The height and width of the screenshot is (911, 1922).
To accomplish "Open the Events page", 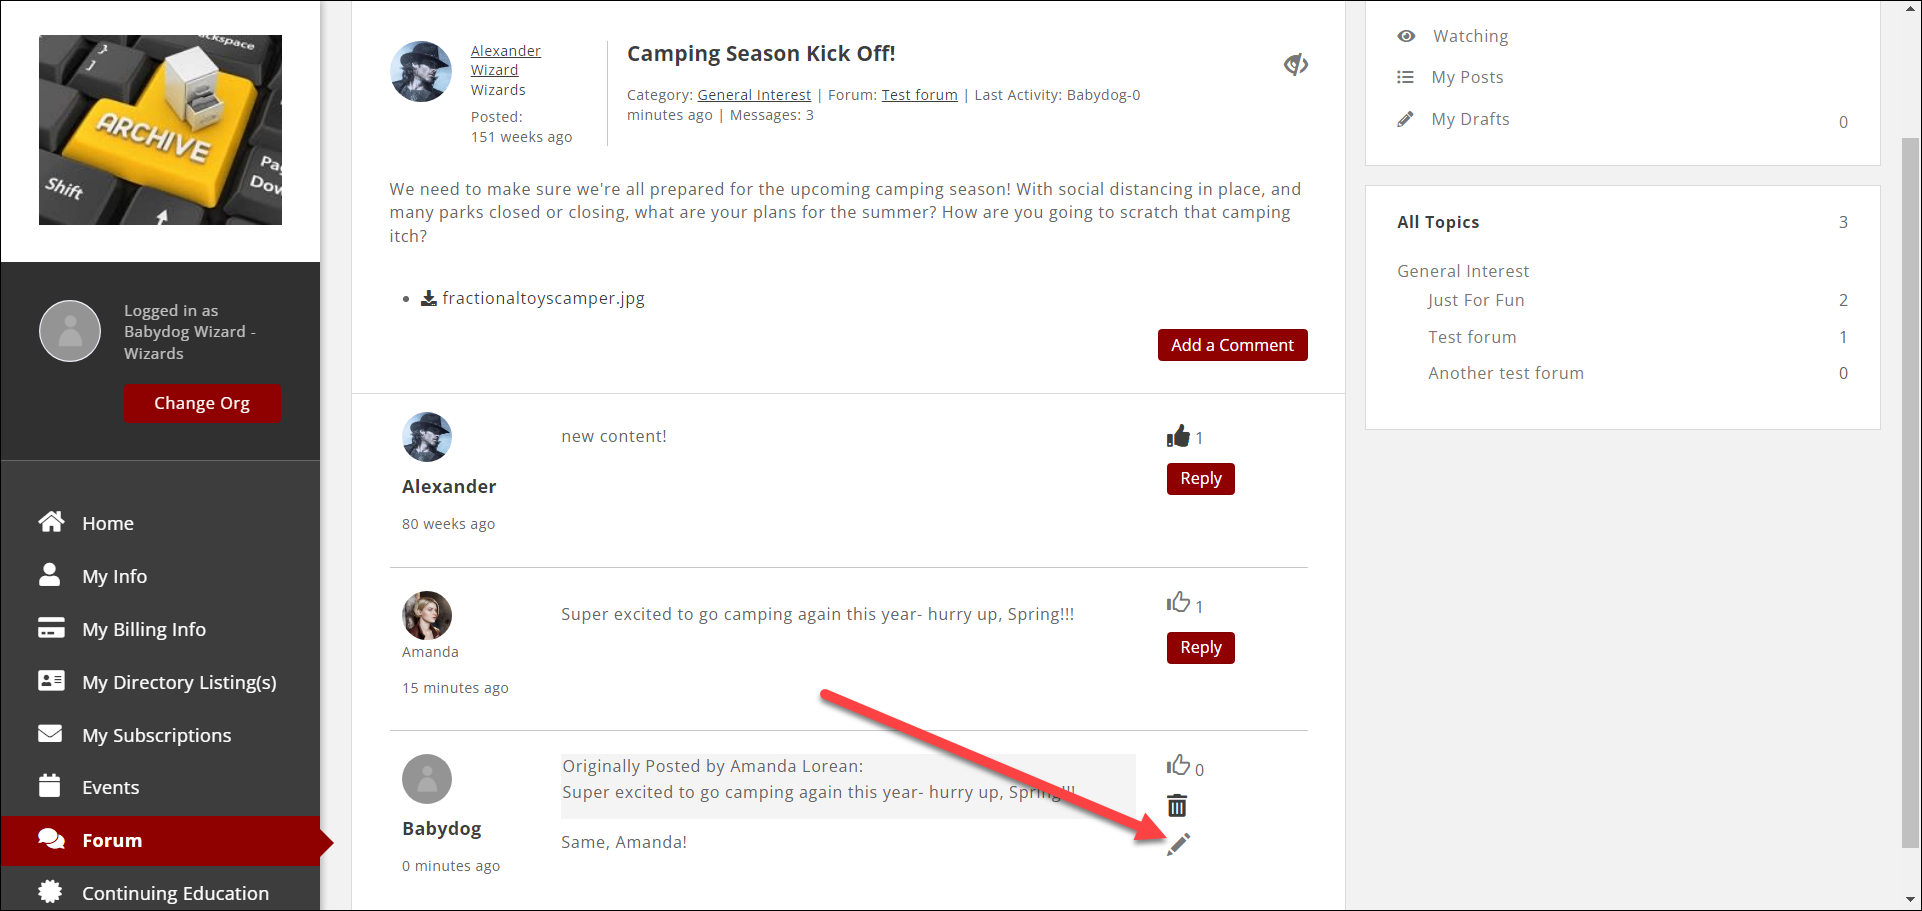I will (x=110, y=787).
